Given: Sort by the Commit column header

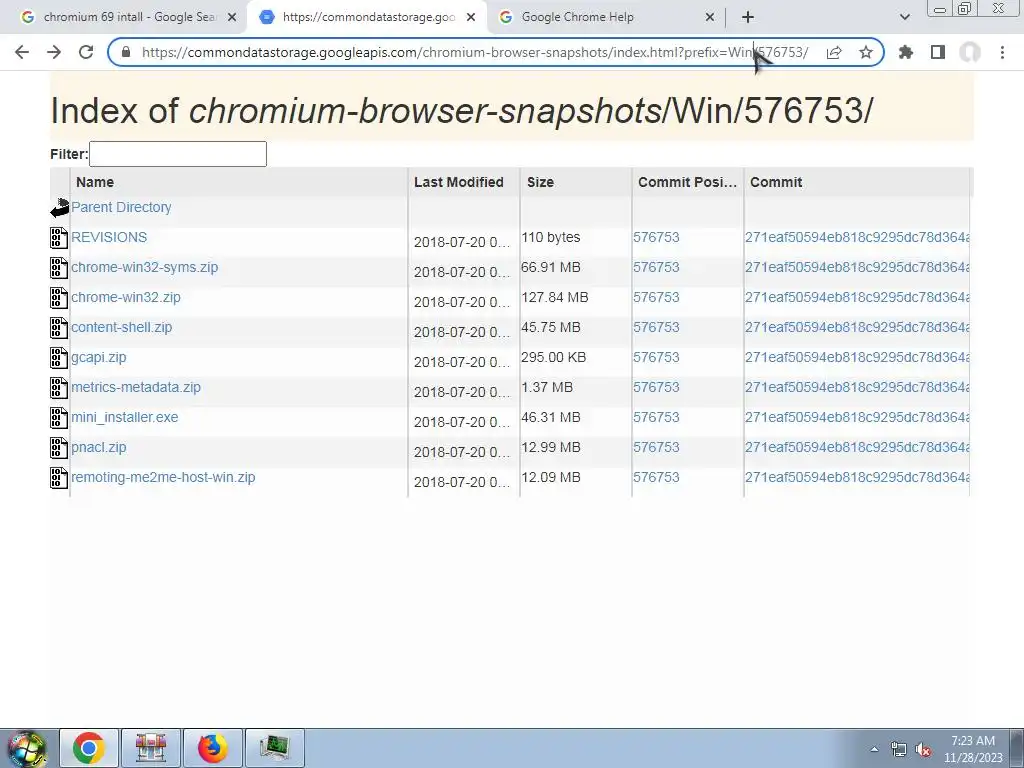Looking at the screenshot, I should pyautogui.click(x=857, y=182).
